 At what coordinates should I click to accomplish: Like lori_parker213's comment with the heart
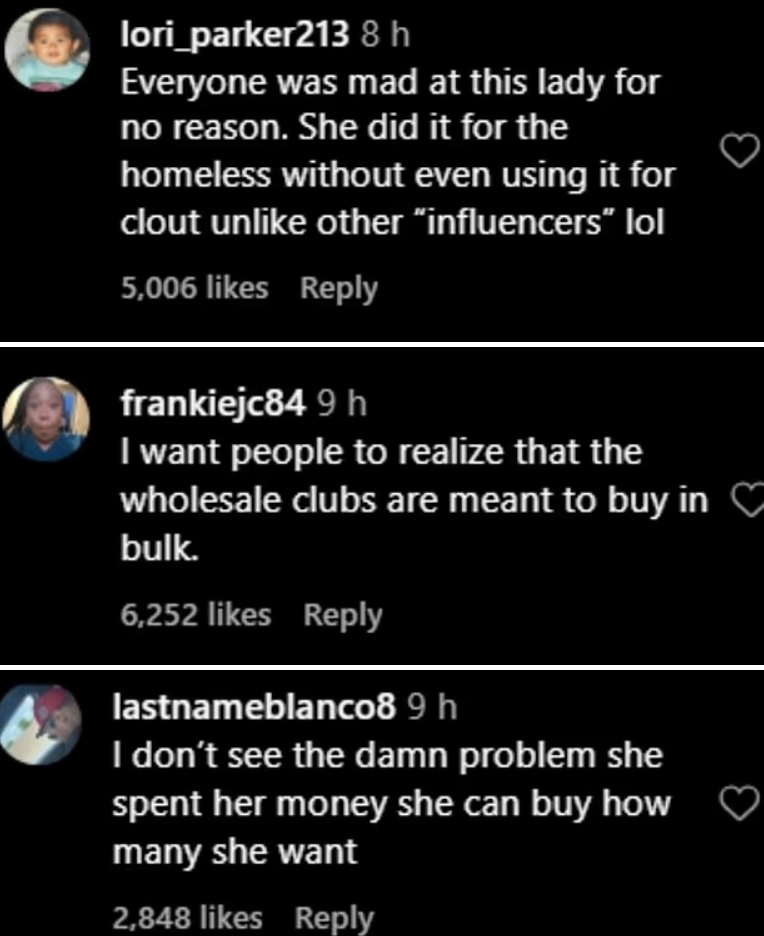736,153
